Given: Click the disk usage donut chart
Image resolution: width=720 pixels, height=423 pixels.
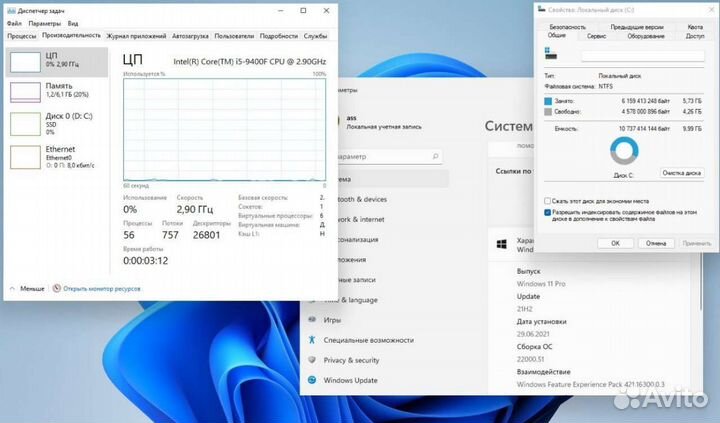Looking at the screenshot, I should (624, 151).
